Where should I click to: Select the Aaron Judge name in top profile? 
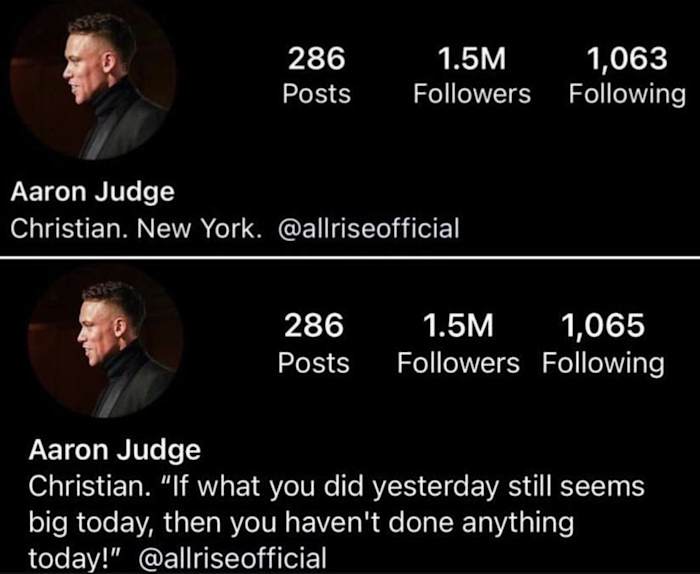92,191
